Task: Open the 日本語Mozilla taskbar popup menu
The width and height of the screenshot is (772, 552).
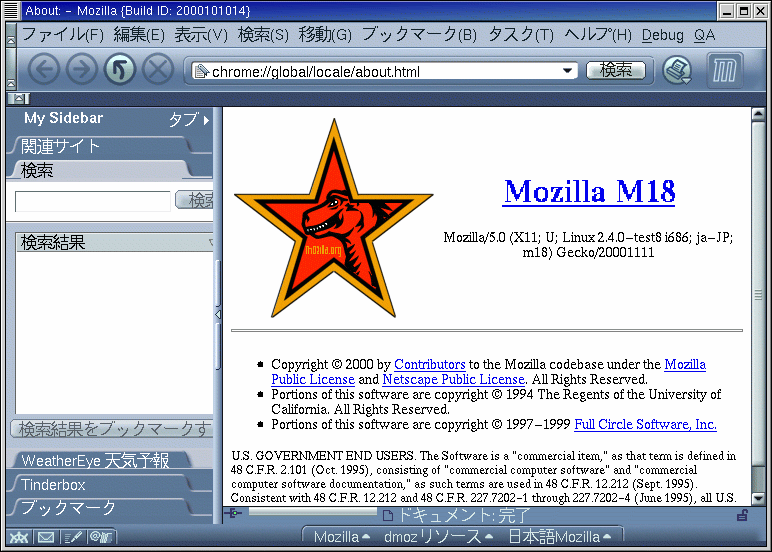Action: (x=559, y=537)
